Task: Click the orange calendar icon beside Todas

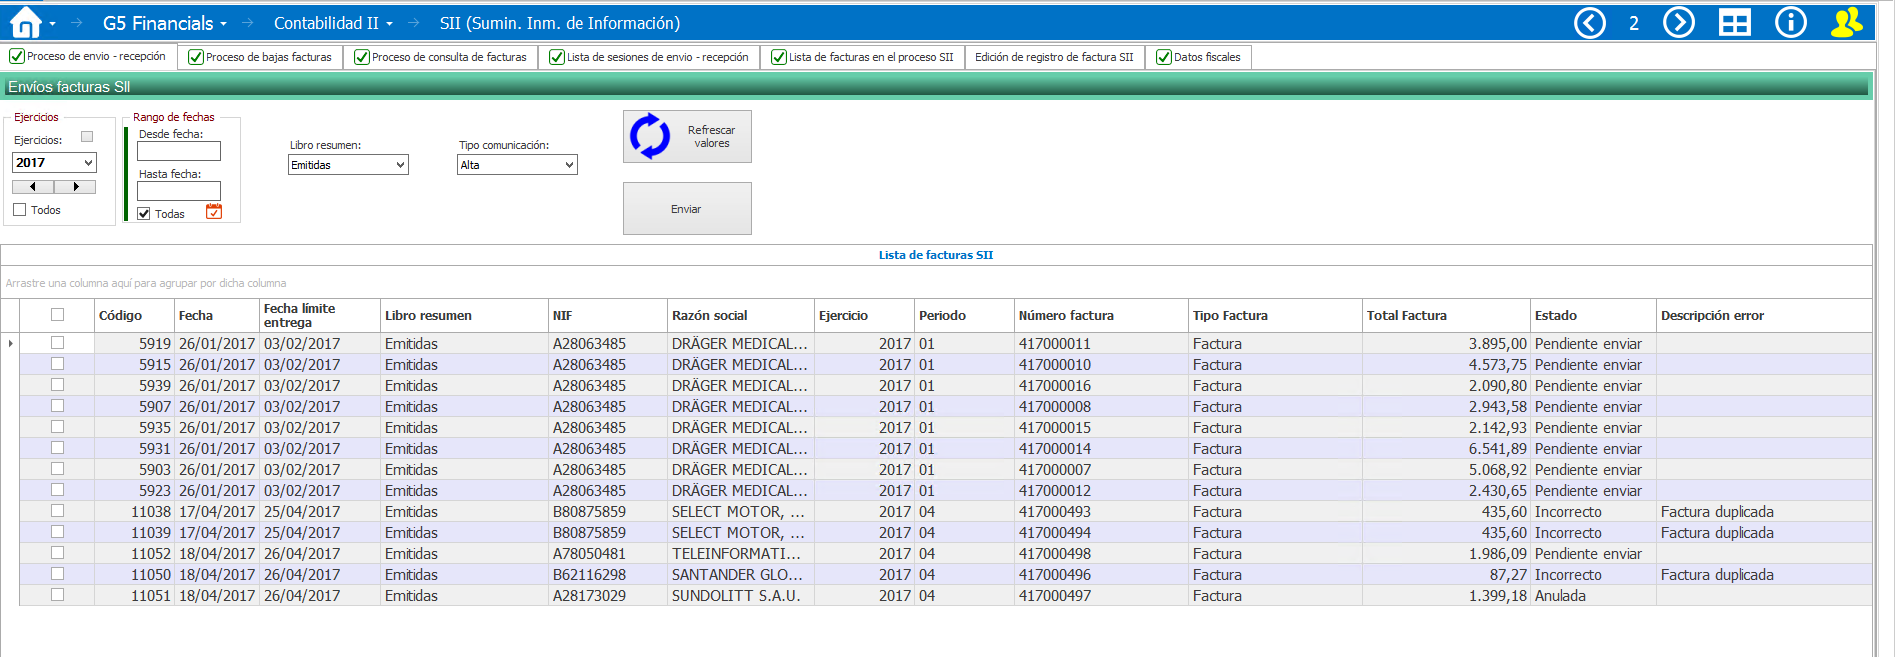Action: coord(214,212)
